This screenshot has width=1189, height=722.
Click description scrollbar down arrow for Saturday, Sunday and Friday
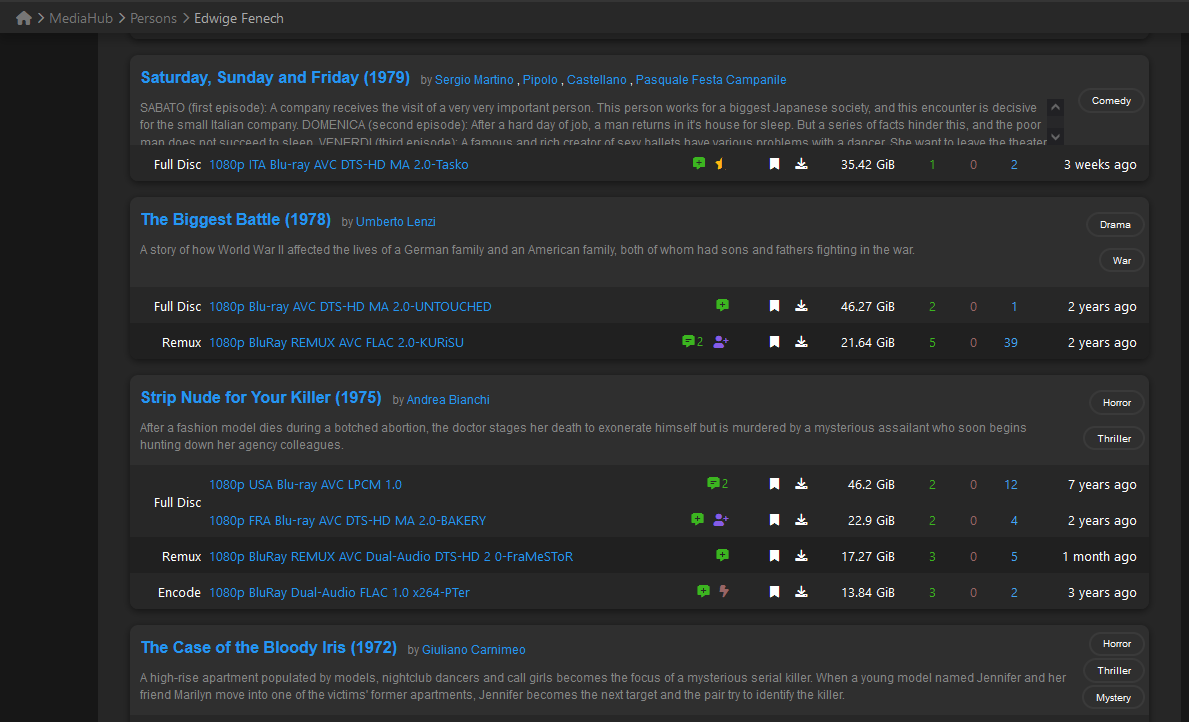(x=1055, y=137)
